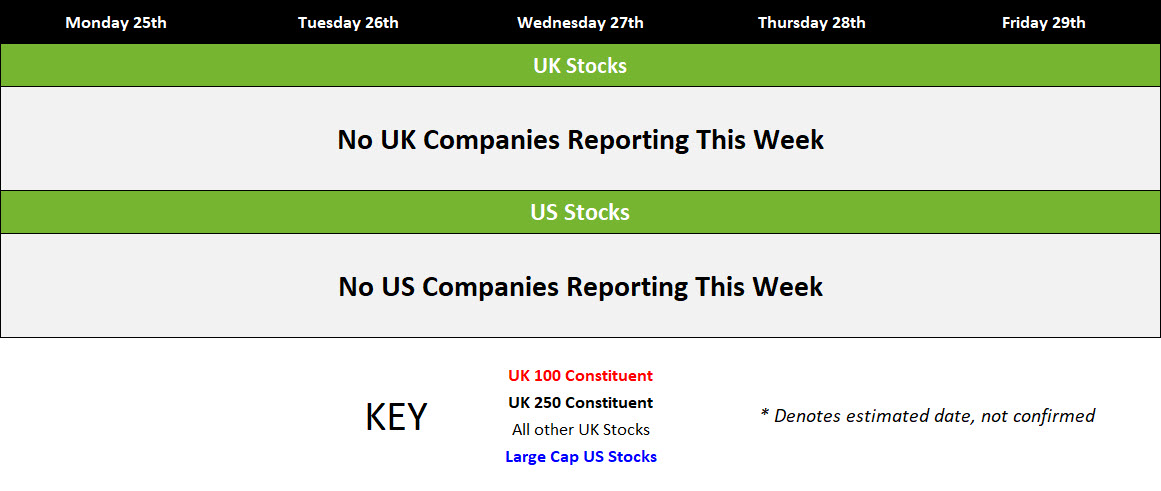Click the UK Stocks green section bar
The height and width of the screenshot is (491, 1161).
click(x=580, y=65)
